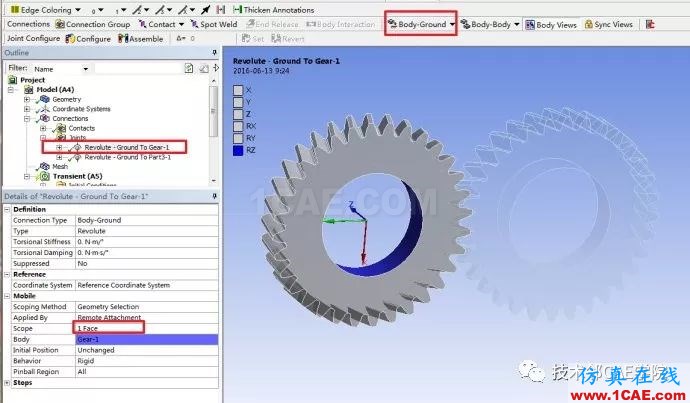Click the Geometry tree icon
This screenshot has width=690, height=403.
click(x=45, y=99)
